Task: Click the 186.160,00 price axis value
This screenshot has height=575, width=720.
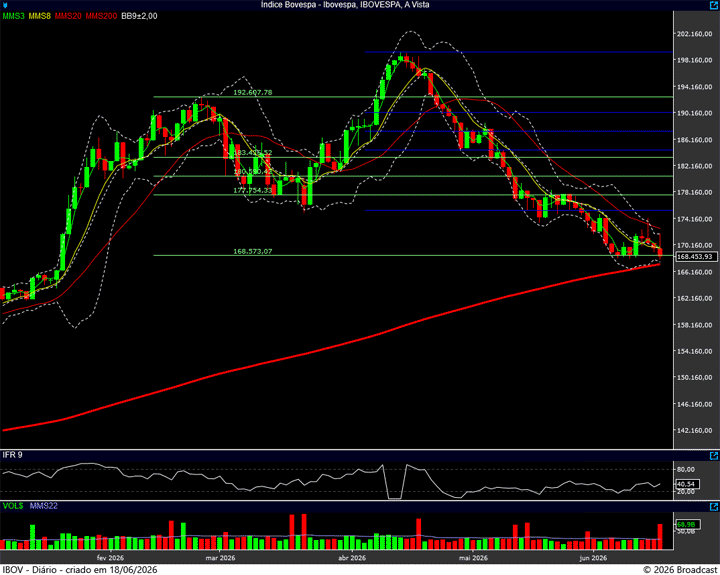Action: [x=694, y=140]
